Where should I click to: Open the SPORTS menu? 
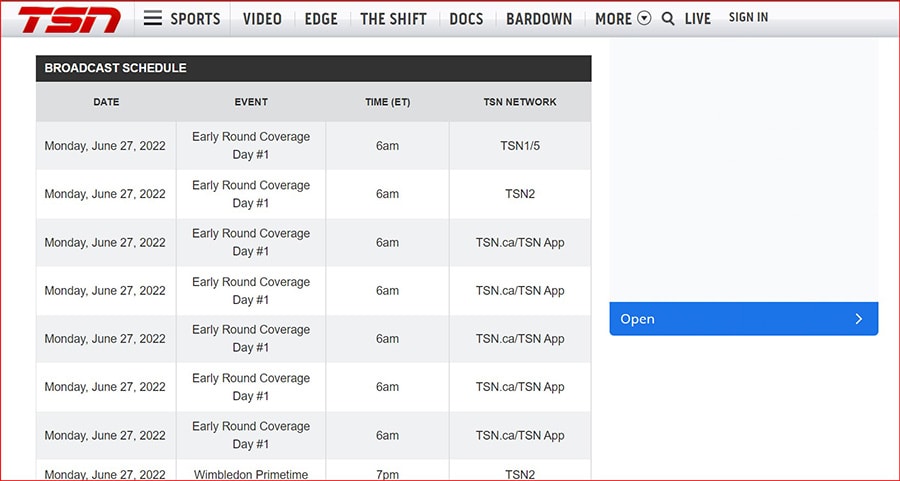pos(195,19)
